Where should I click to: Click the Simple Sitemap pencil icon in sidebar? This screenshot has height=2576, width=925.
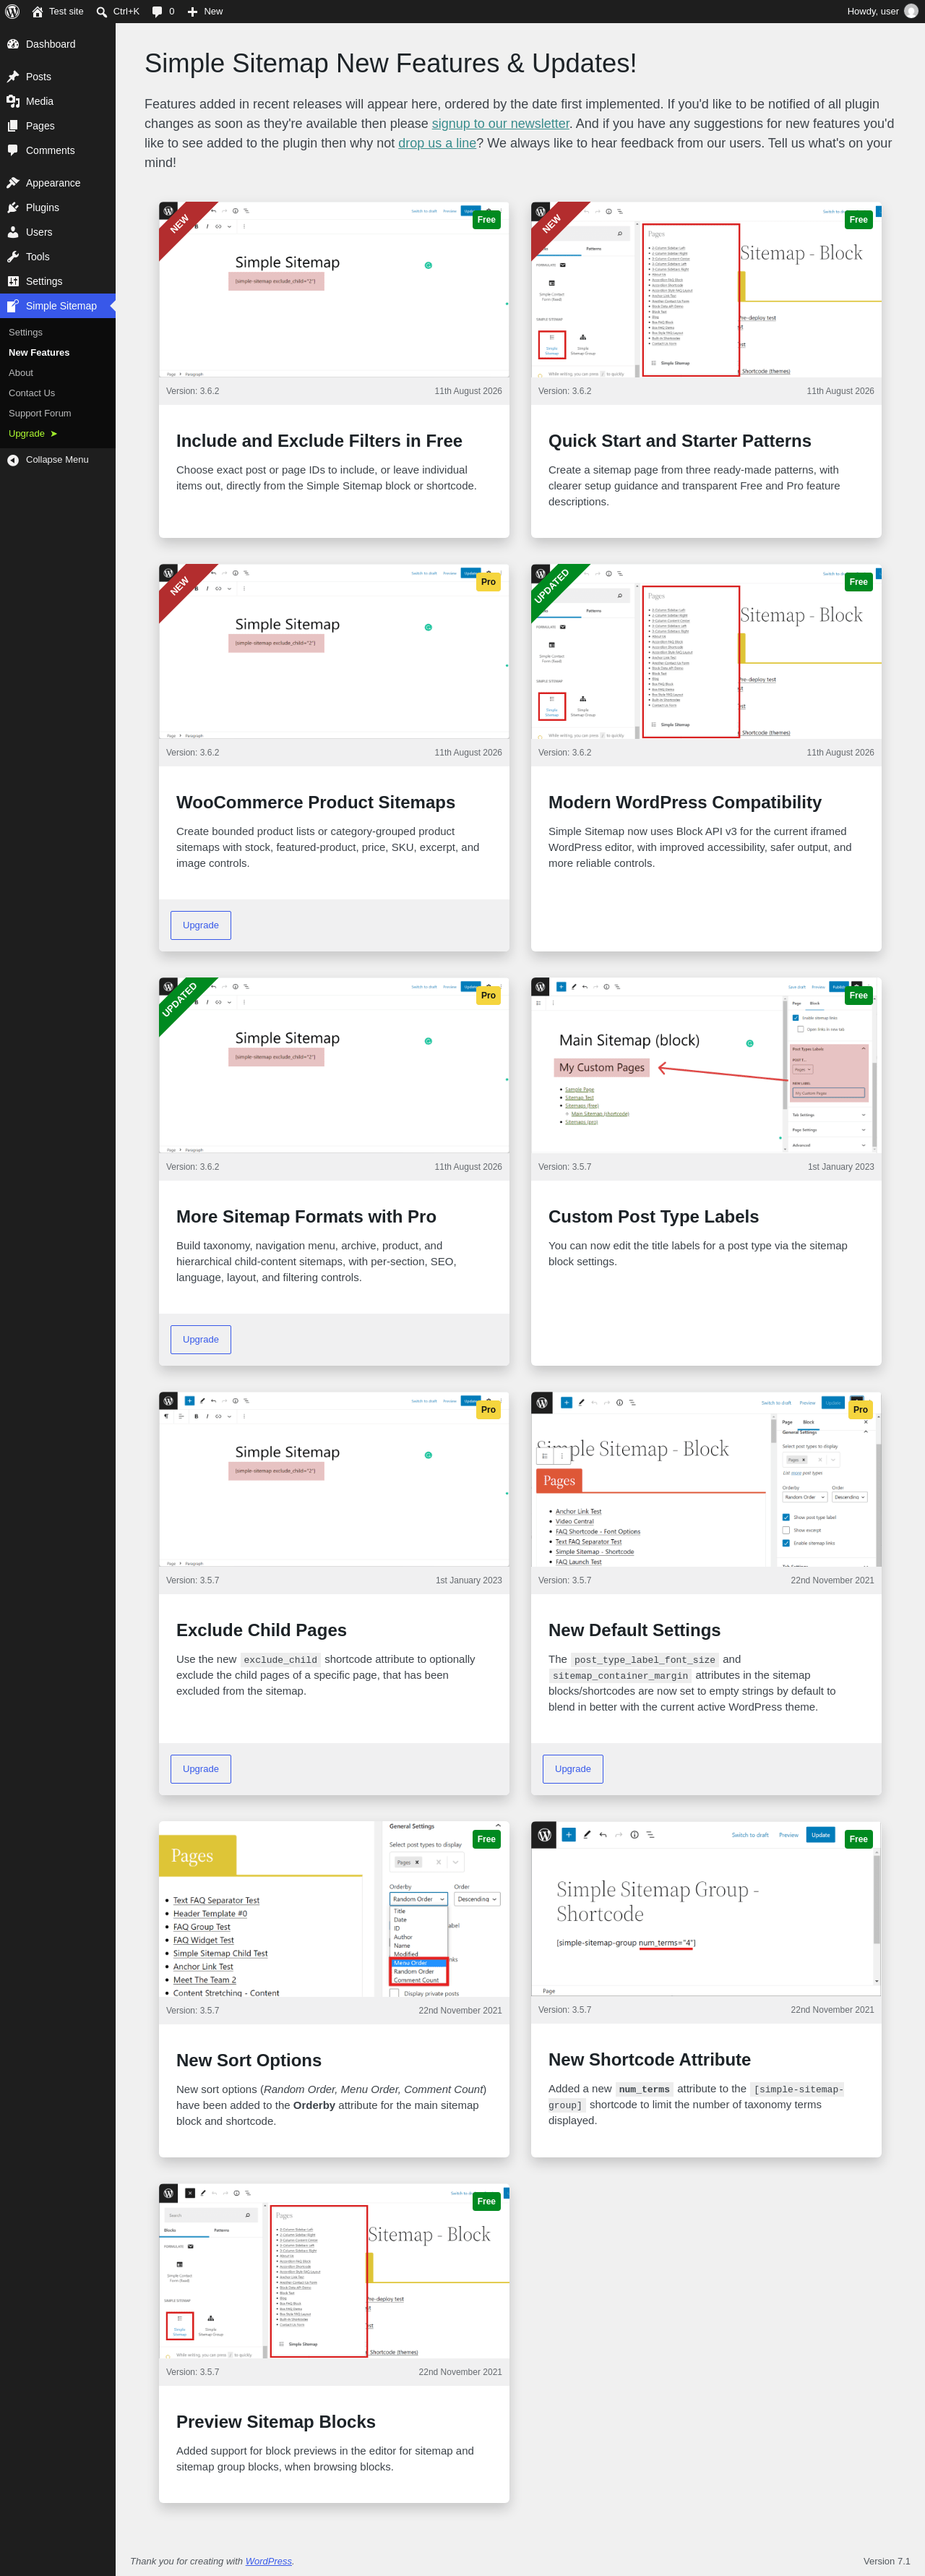(x=13, y=306)
